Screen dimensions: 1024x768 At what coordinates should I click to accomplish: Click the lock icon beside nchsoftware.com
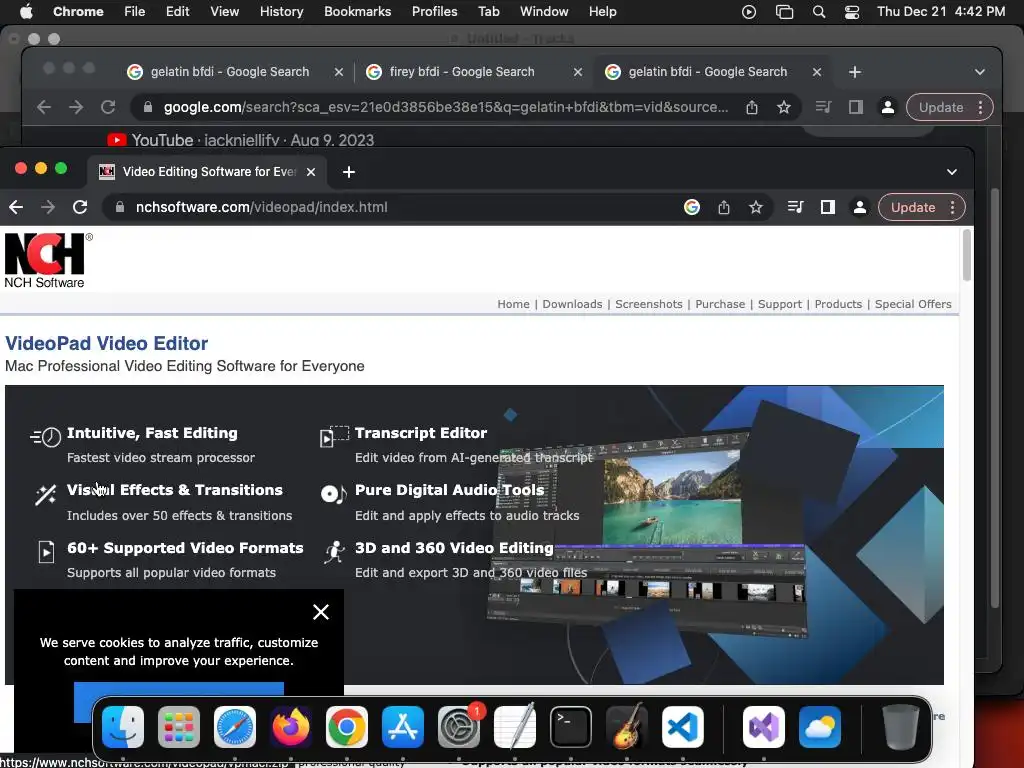coord(120,207)
